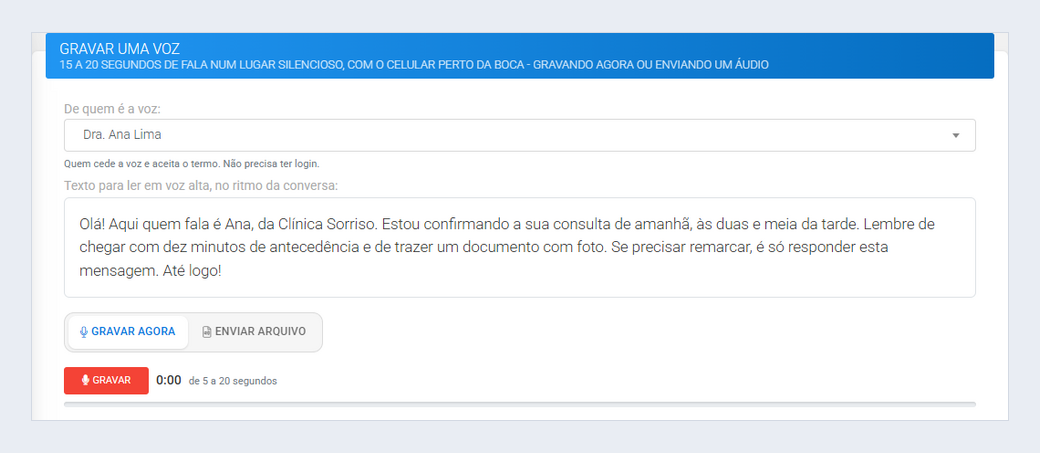1040x453 pixels.
Task: Switch to the Enviar Arquivo tab
Action: (x=254, y=332)
